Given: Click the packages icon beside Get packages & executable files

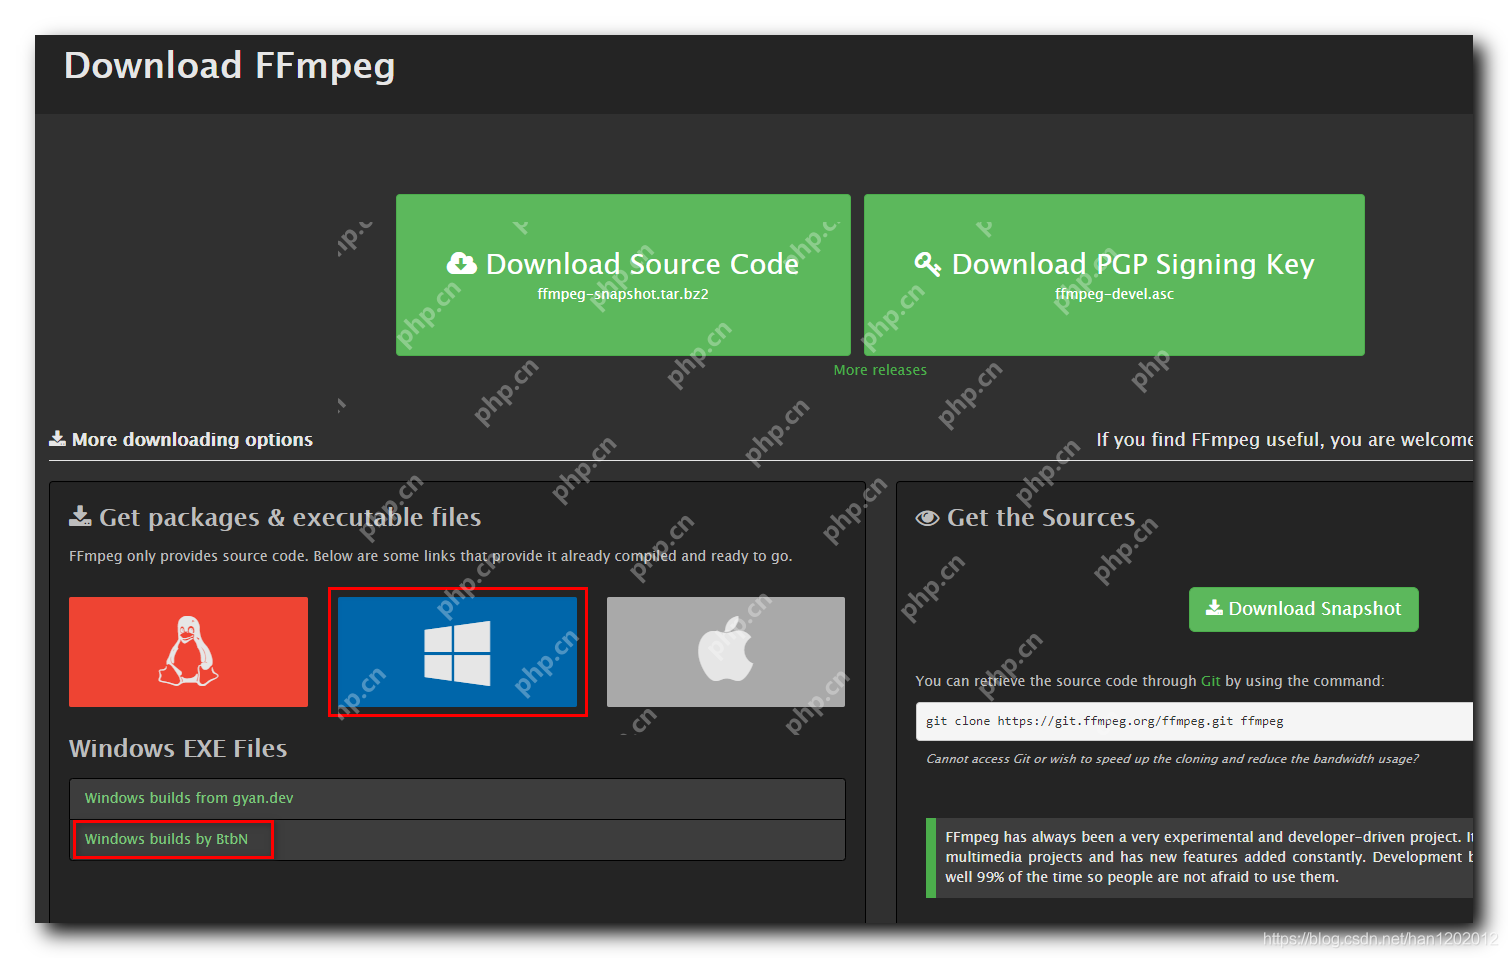Looking at the screenshot, I should 80,516.
